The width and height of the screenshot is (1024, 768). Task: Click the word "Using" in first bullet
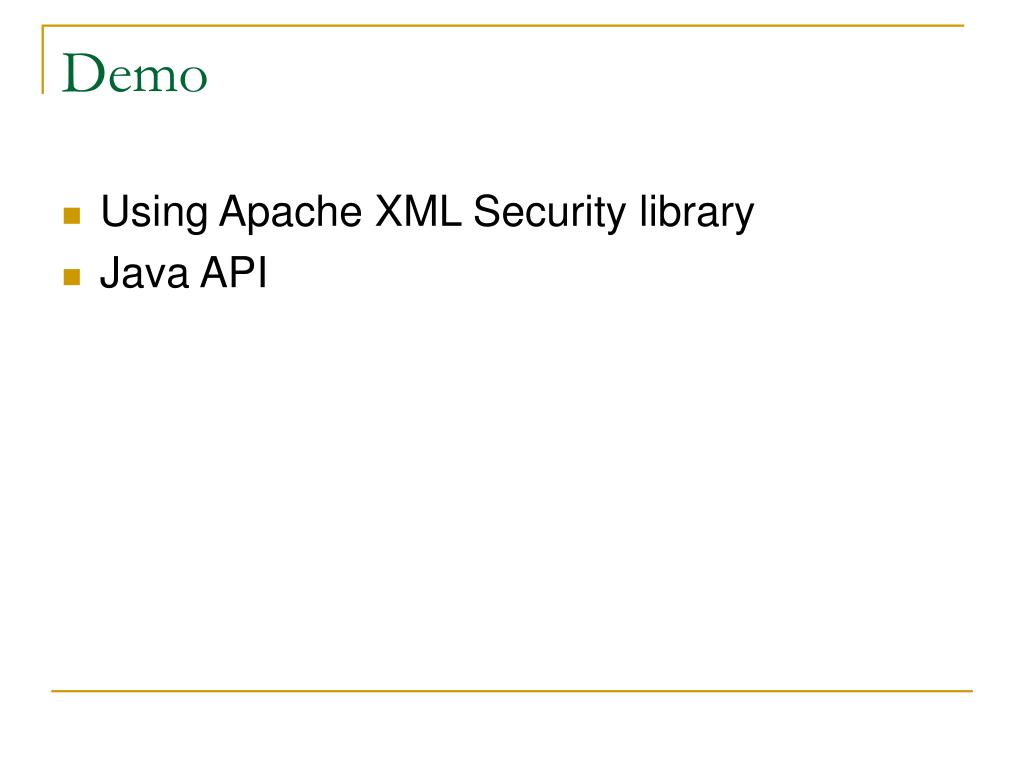coord(154,213)
